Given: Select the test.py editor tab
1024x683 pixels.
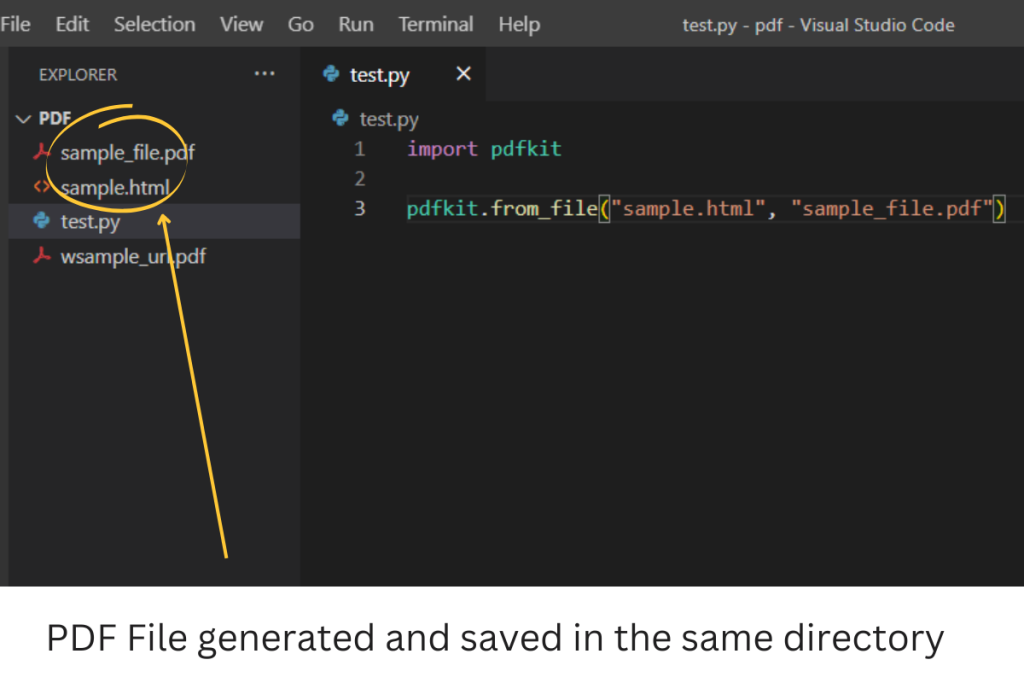Looking at the screenshot, I should pyautogui.click(x=379, y=75).
